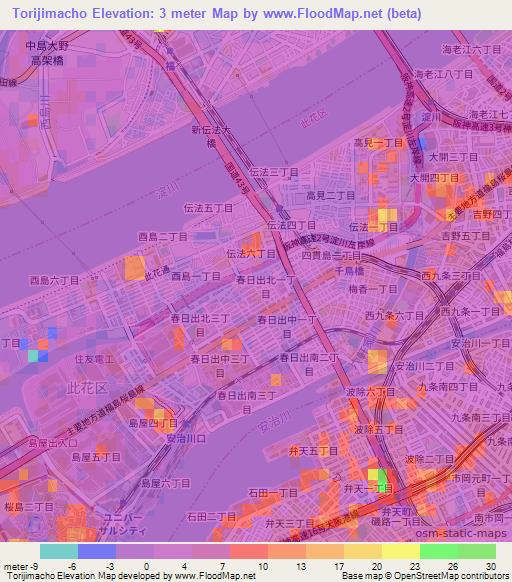Click the 伝法四丁目 map label
Viewport: 512px width, 582px height.
(x=291, y=225)
